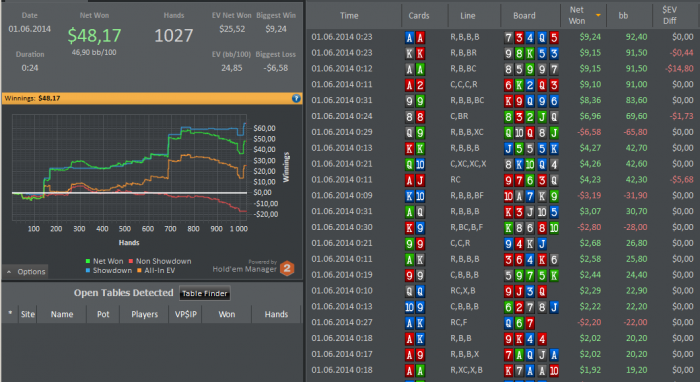Click the Hold'em Manager 2 logo
Screen dimensions: 700x382
pyautogui.click(x=287, y=268)
